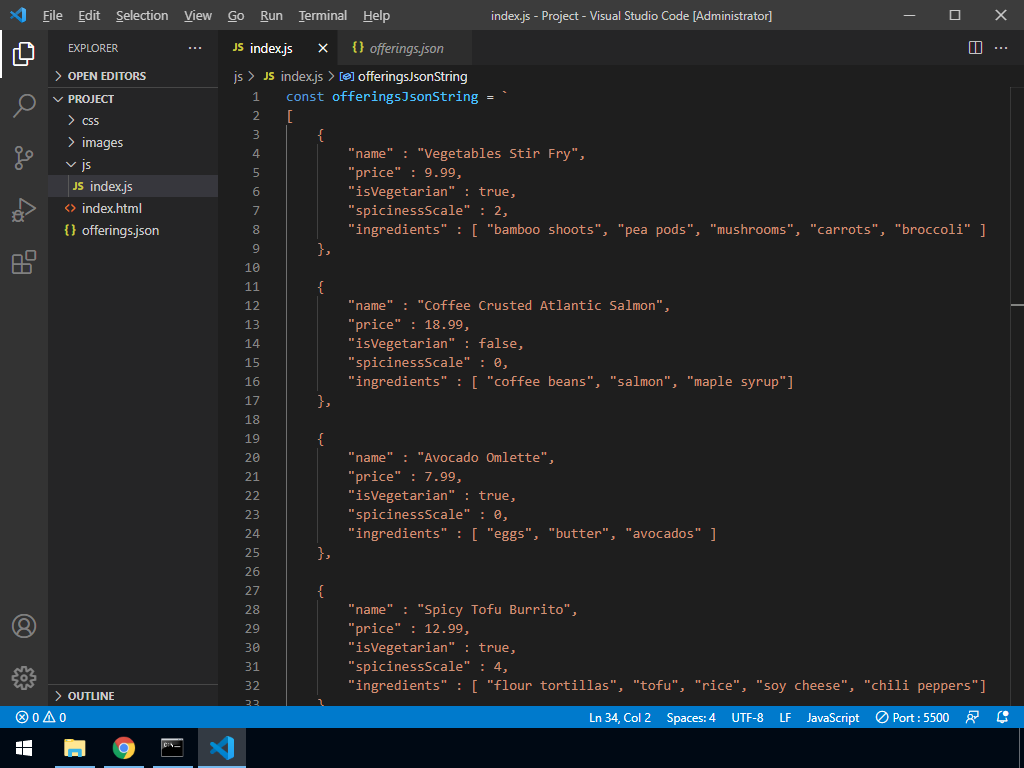Collapse the js folder
Screen dimensions: 1024x768
(x=86, y=164)
